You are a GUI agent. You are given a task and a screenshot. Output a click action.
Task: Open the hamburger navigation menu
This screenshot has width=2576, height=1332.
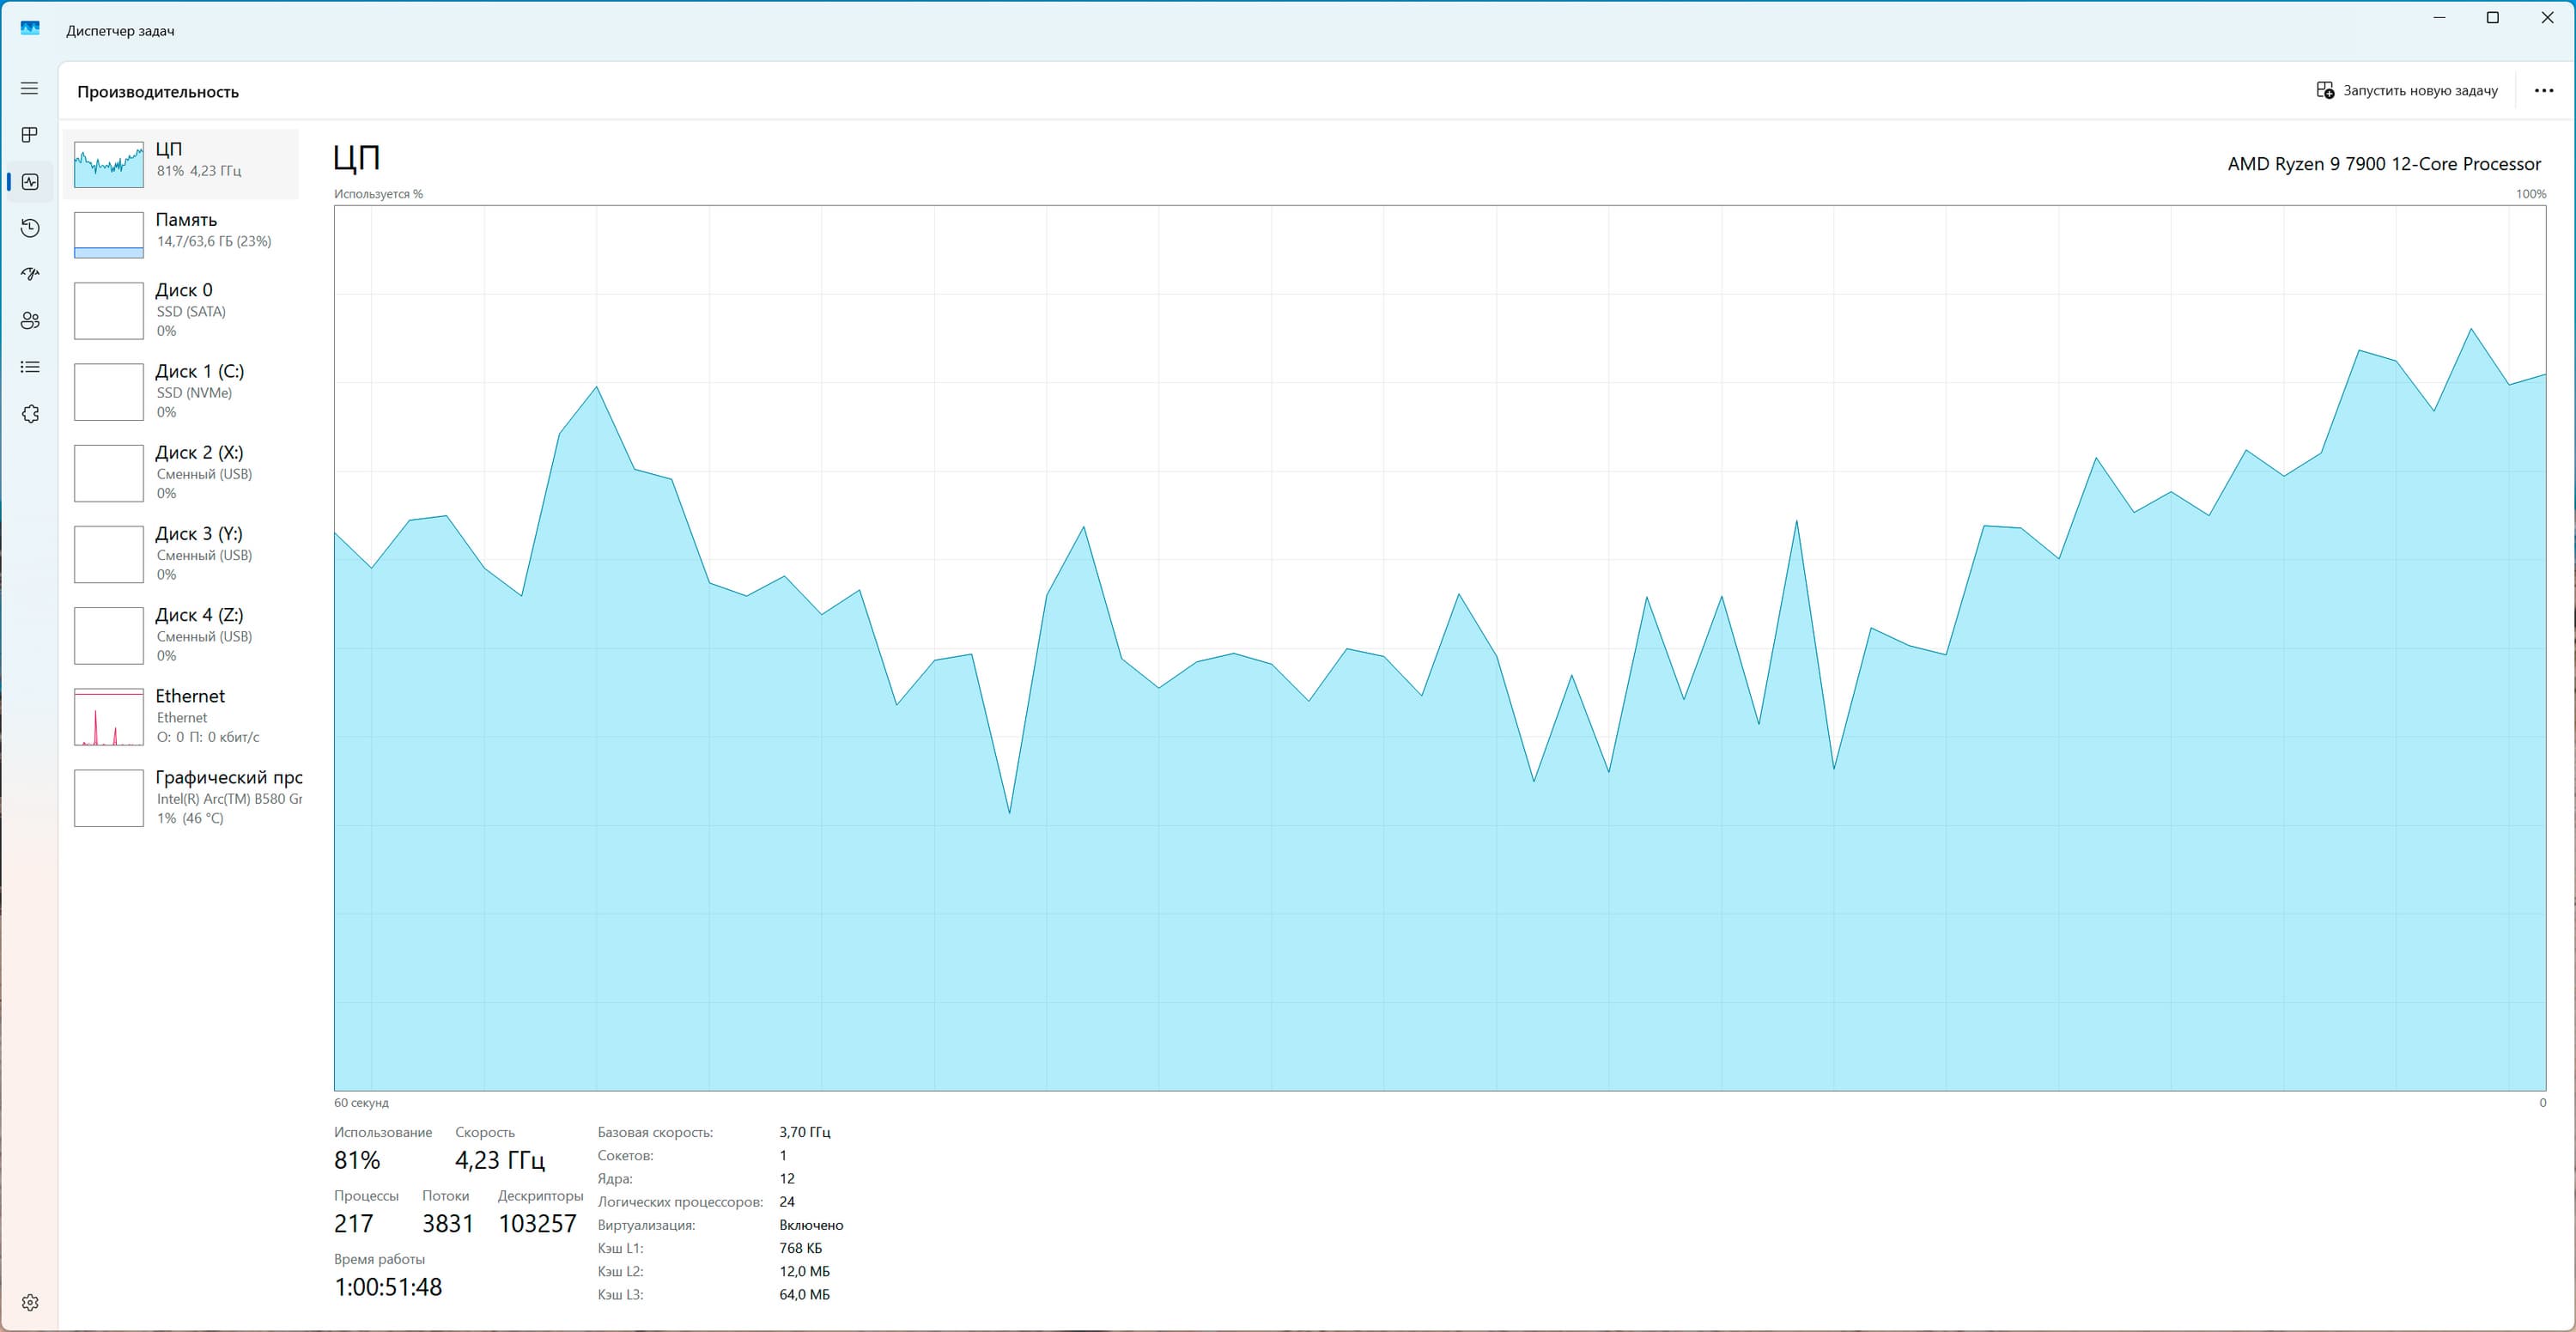pos(30,89)
